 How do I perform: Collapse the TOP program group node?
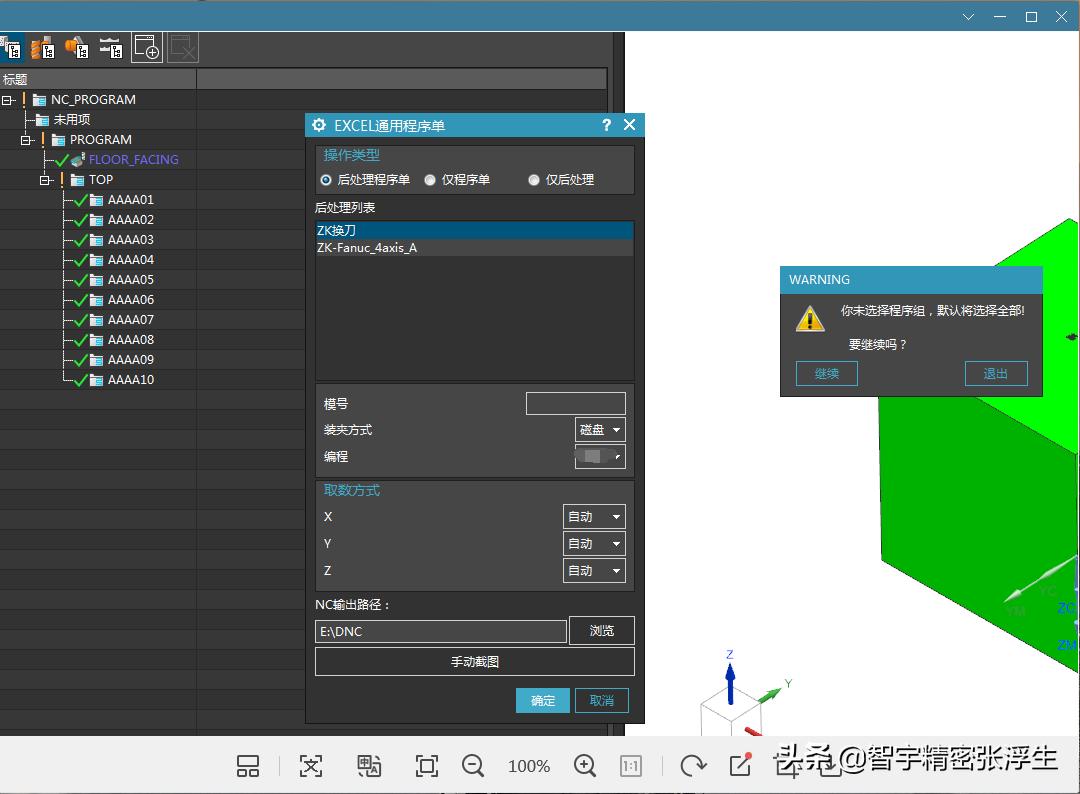(x=46, y=179)
